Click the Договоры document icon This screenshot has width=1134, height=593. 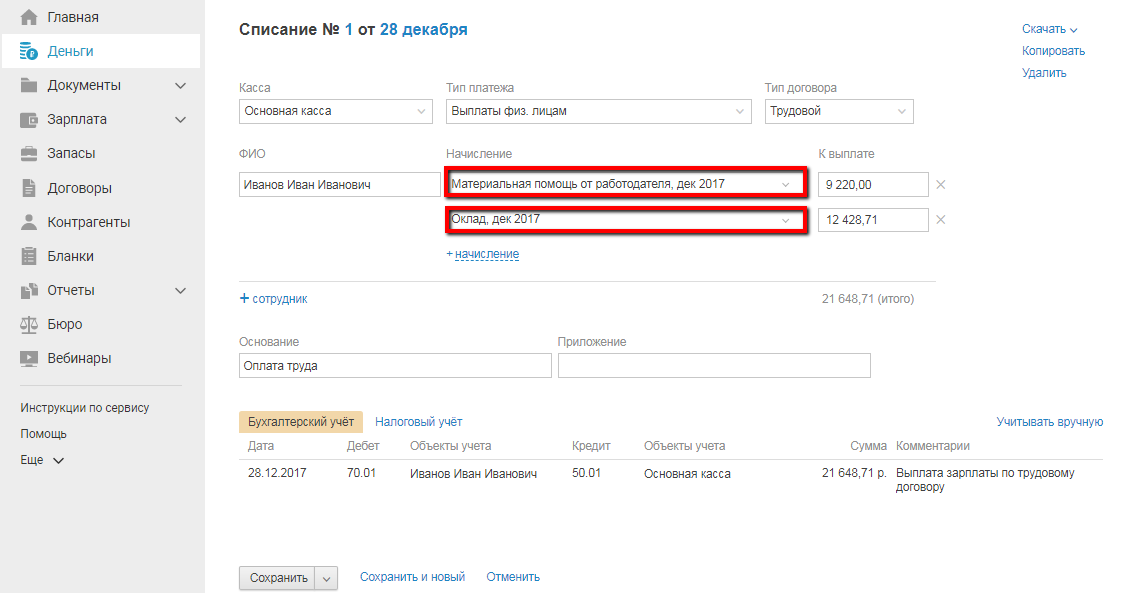(x=29, y=188)
